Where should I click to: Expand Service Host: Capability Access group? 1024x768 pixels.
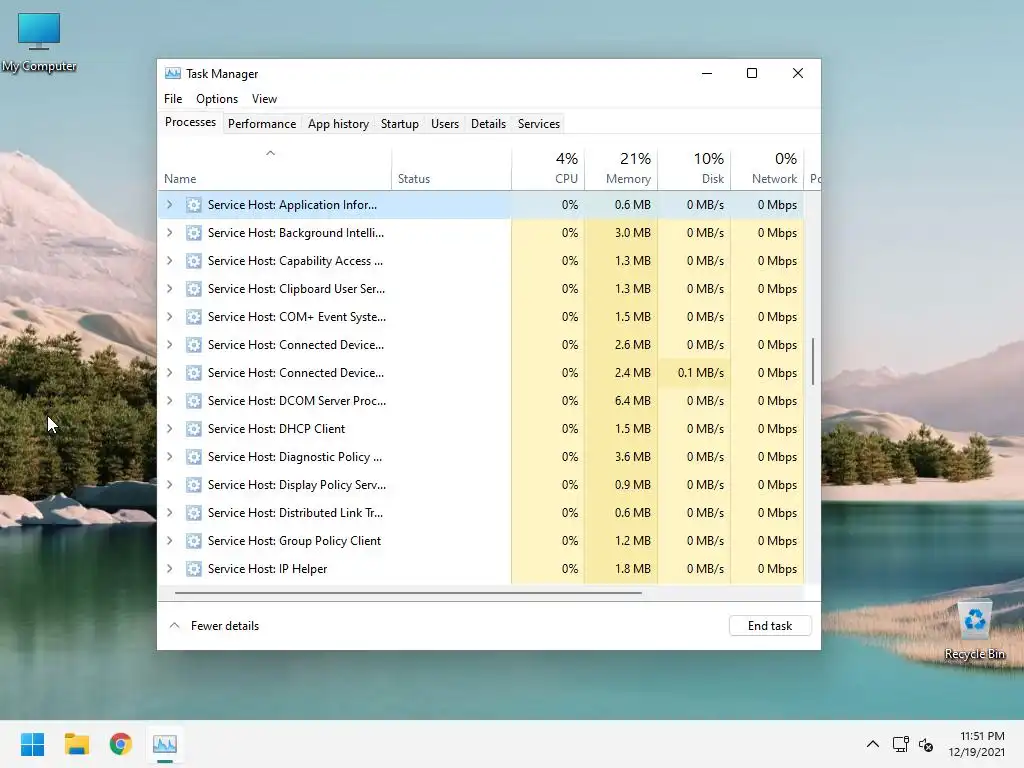pos(170,261)
